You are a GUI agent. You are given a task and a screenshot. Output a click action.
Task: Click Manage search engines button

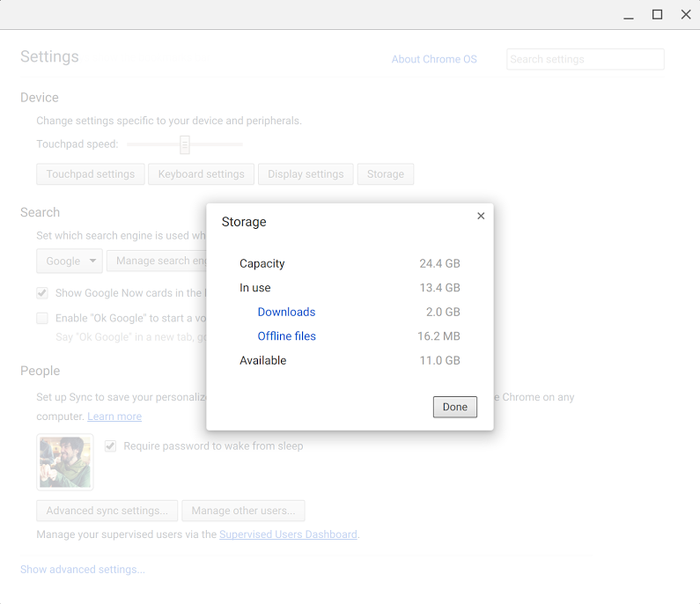(x=157, y=261)
